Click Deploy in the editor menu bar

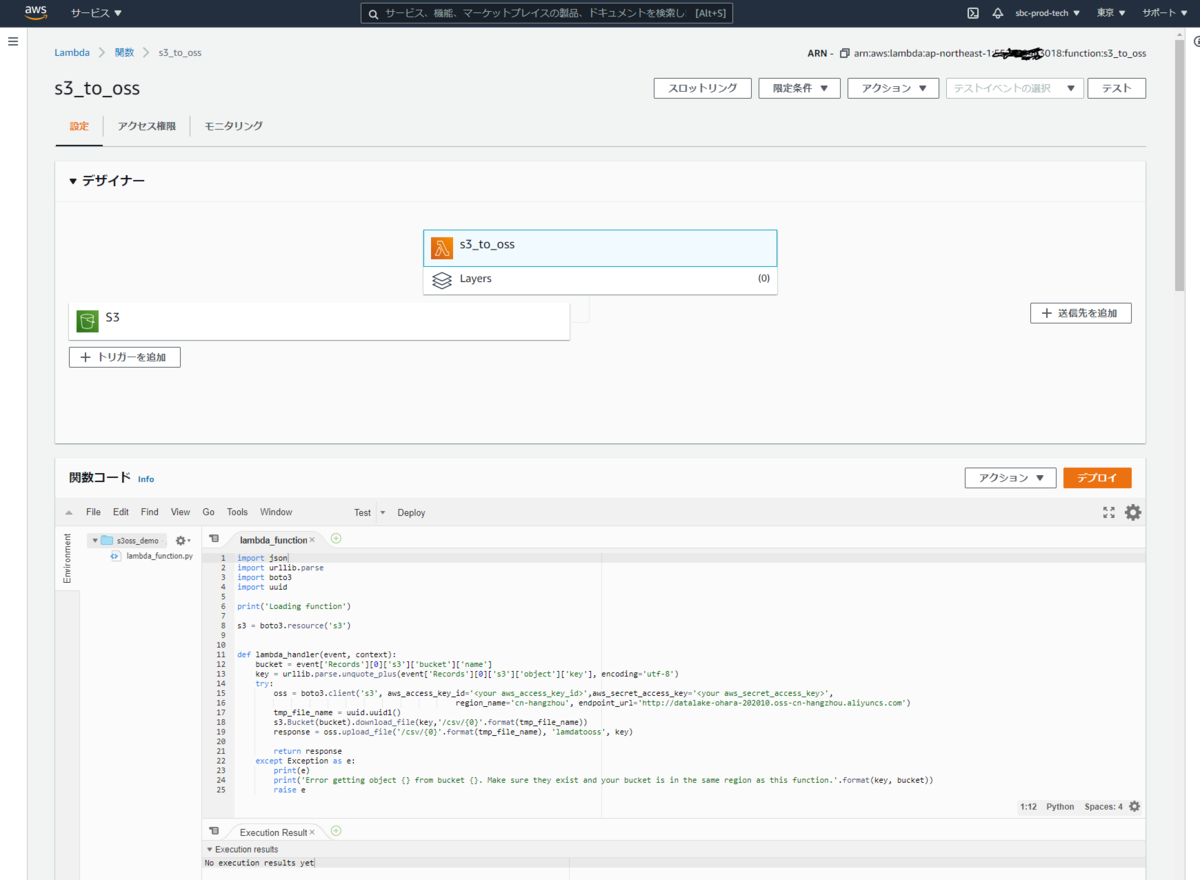(x=411, y=512)
